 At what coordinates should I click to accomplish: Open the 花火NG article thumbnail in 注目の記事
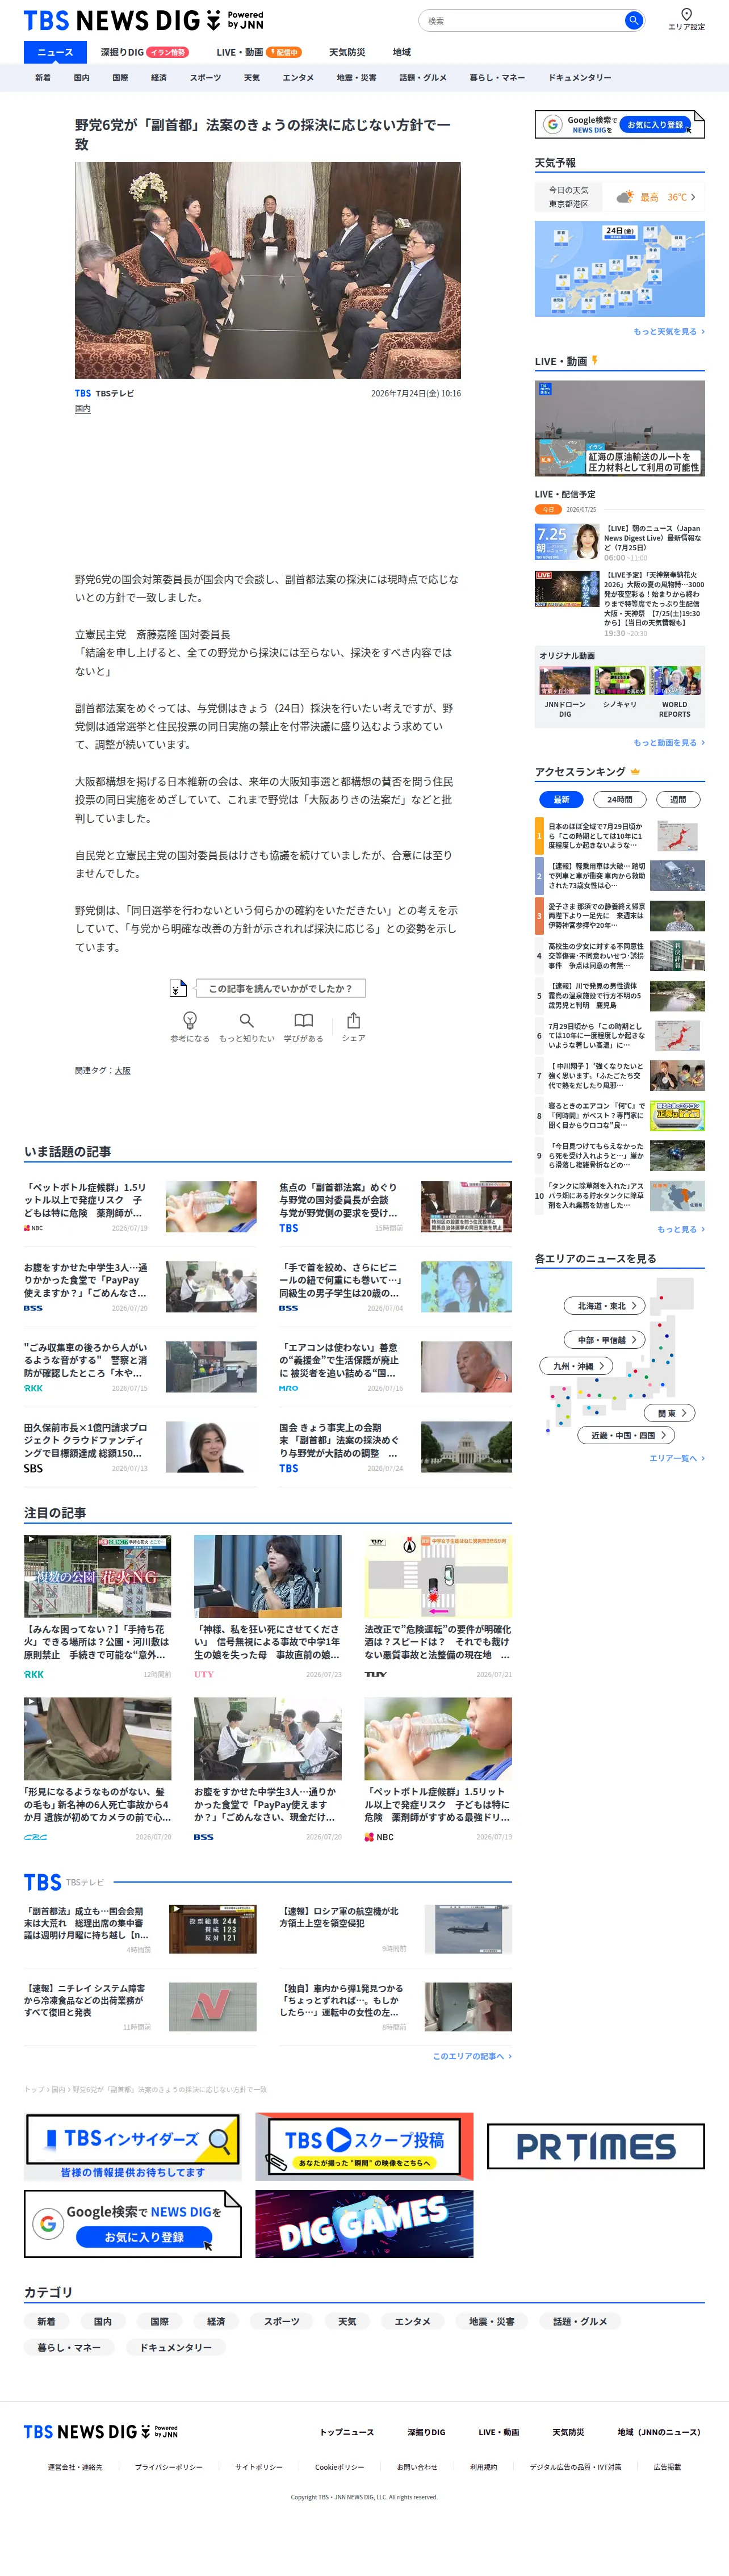tap(97, 1576)
